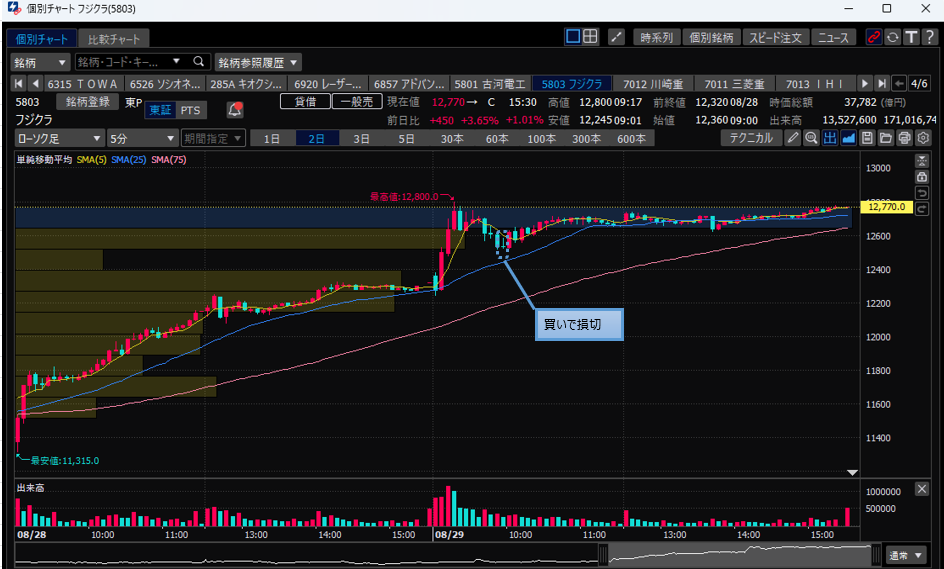
Task: Open the 5分 interval dropdown
Action: (133, 138)
